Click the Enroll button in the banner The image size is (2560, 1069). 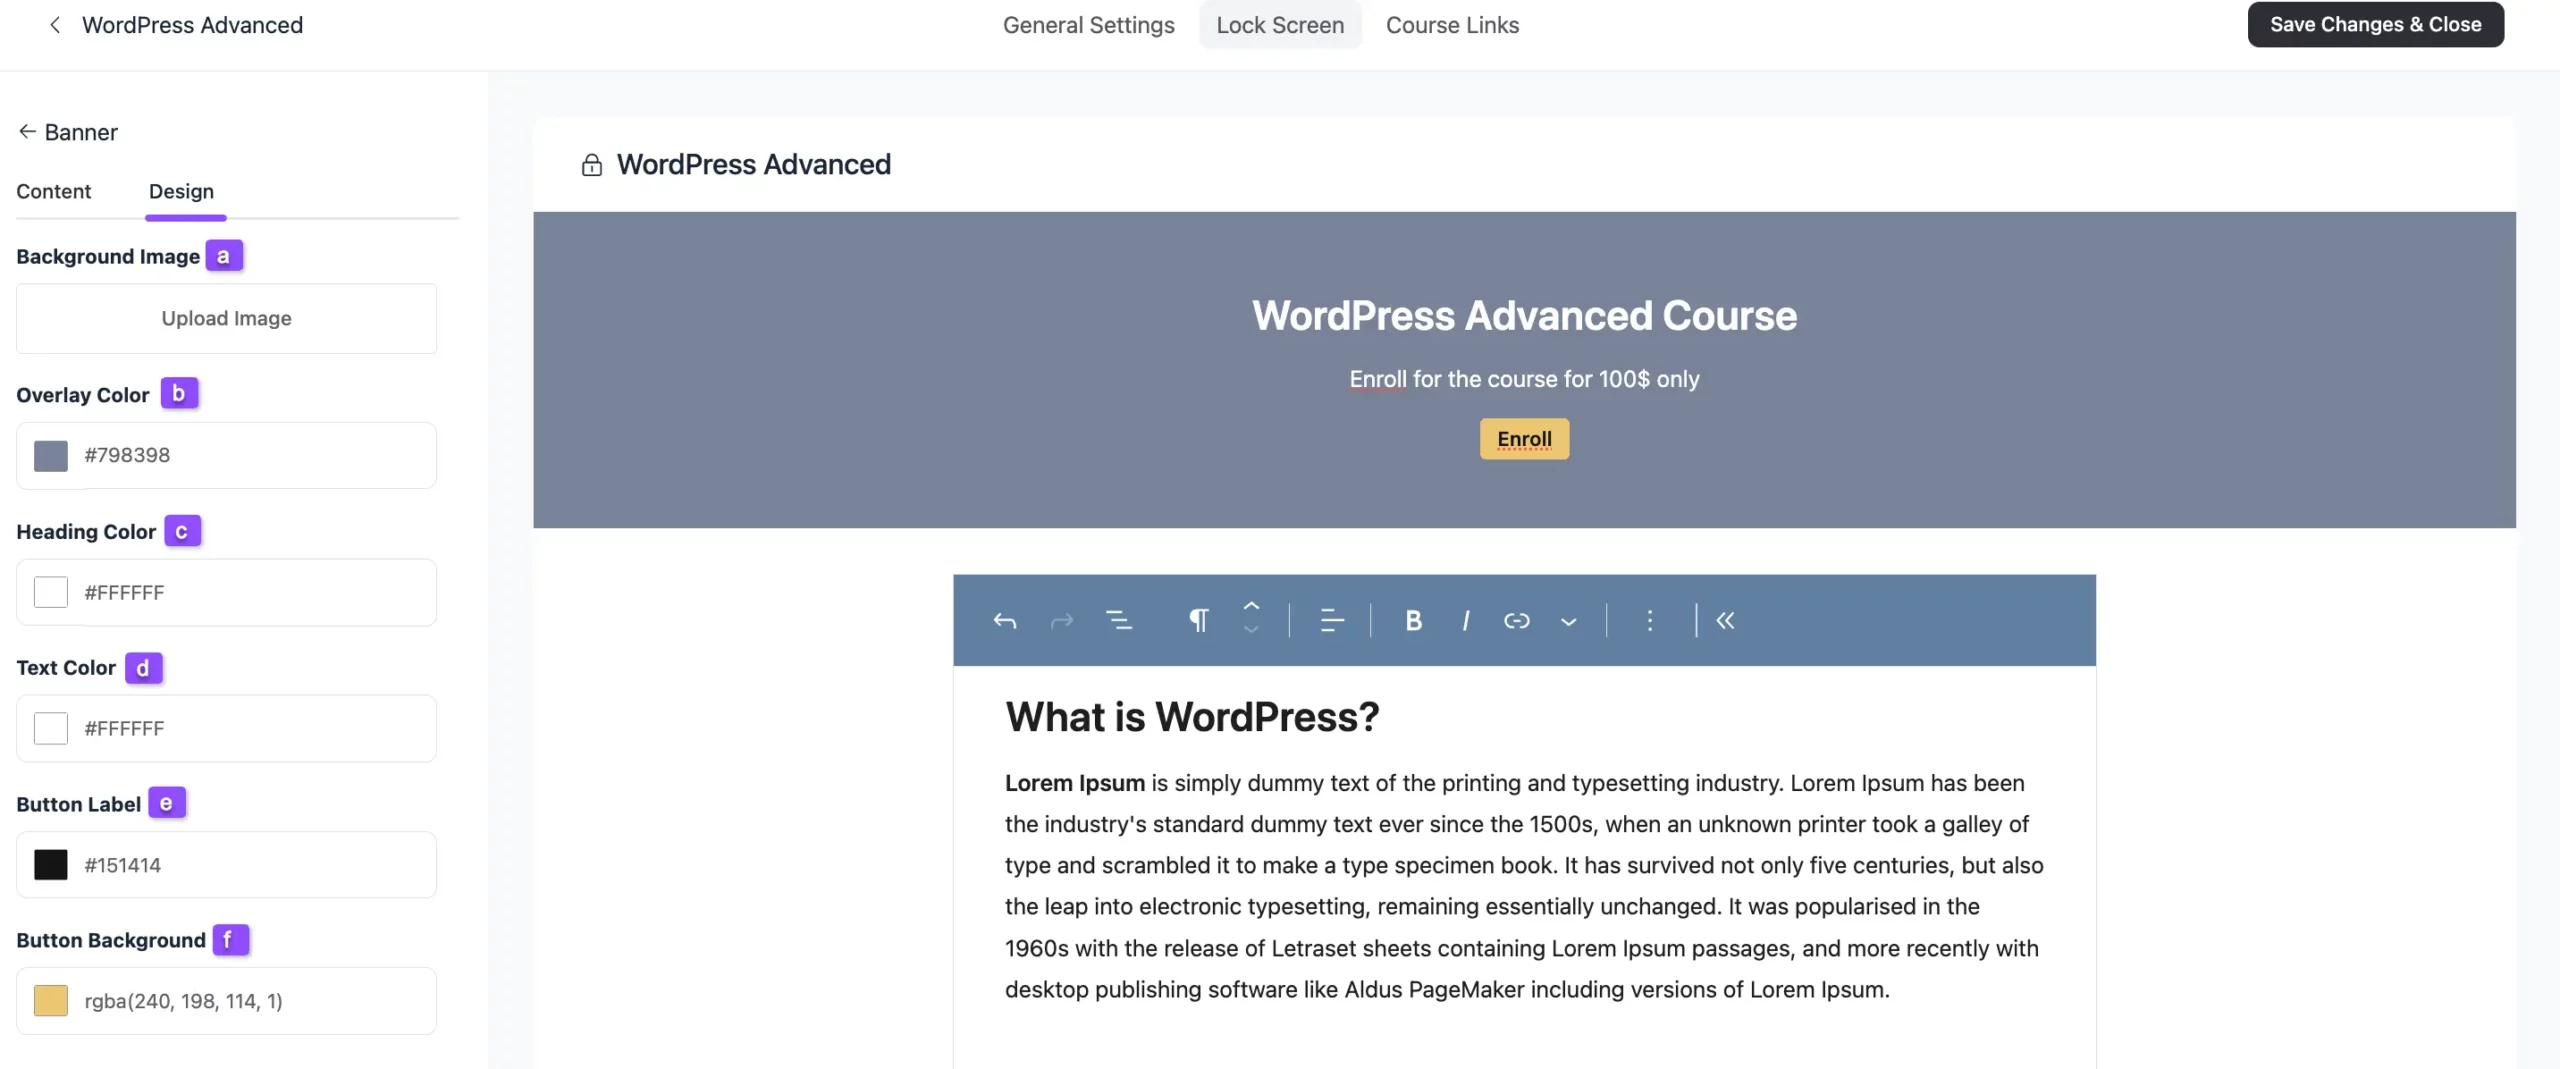tap(1524, 439)
